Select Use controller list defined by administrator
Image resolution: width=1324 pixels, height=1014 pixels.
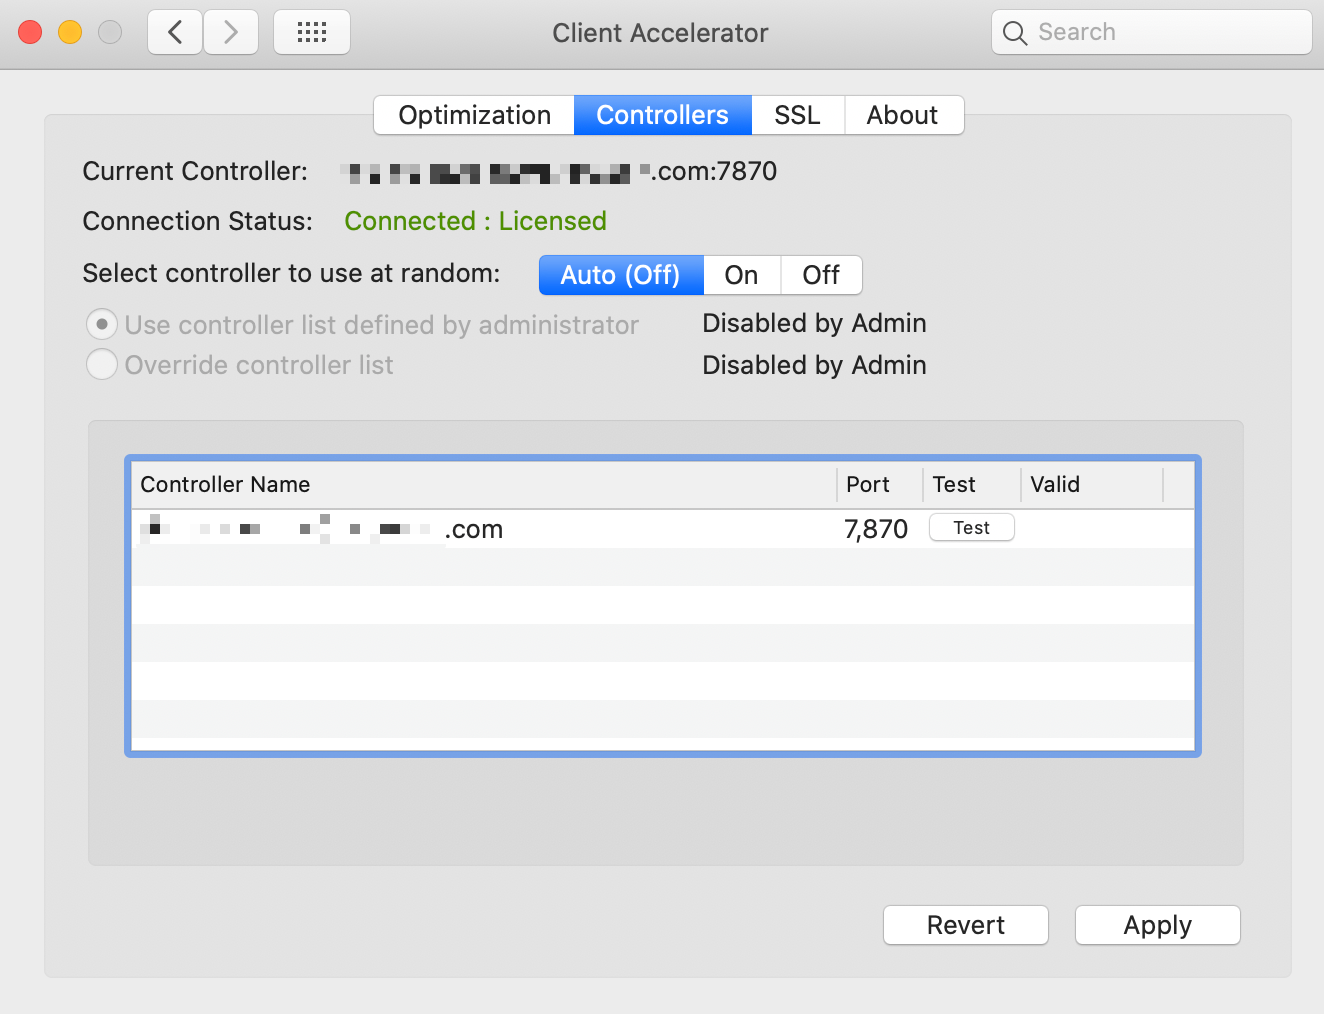(x=102, y=324)
